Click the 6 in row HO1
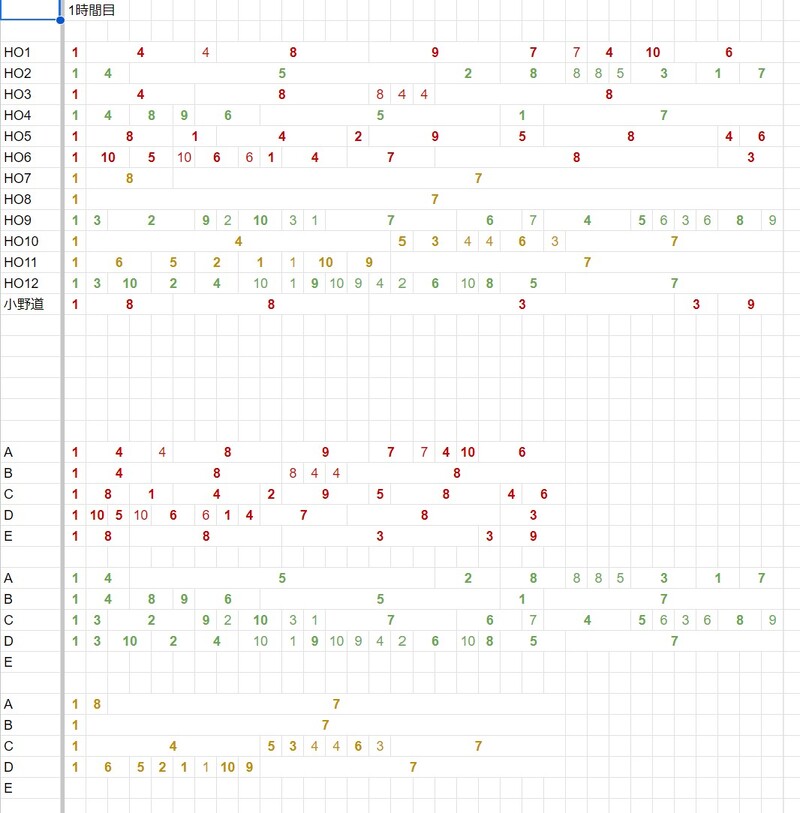The height and width of the screenshot is (813, 800). coord(729,52)
